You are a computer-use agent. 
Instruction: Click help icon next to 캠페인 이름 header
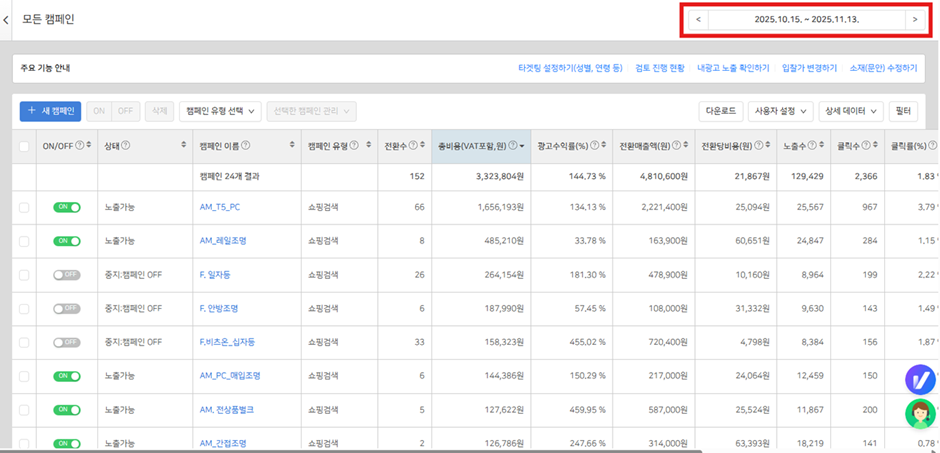point(246,146)
